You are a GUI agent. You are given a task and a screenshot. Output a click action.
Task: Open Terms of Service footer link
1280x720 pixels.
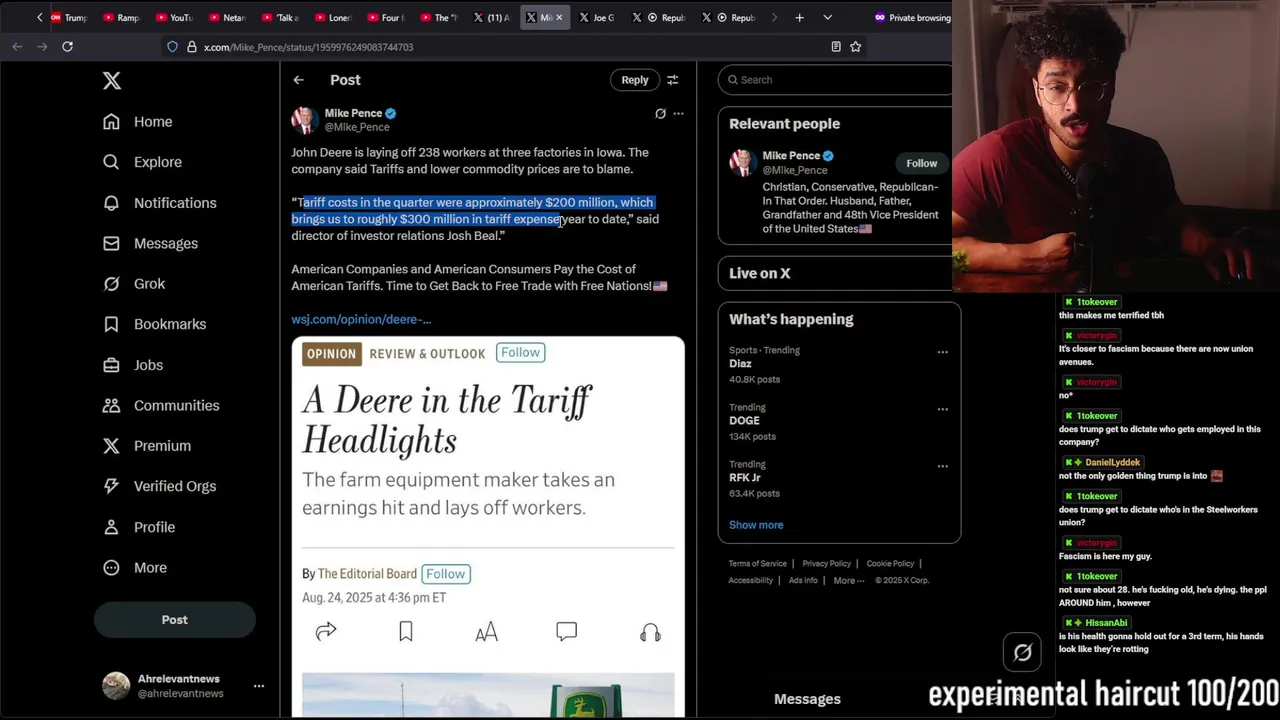pyautogui.click(x=757, y=564)
